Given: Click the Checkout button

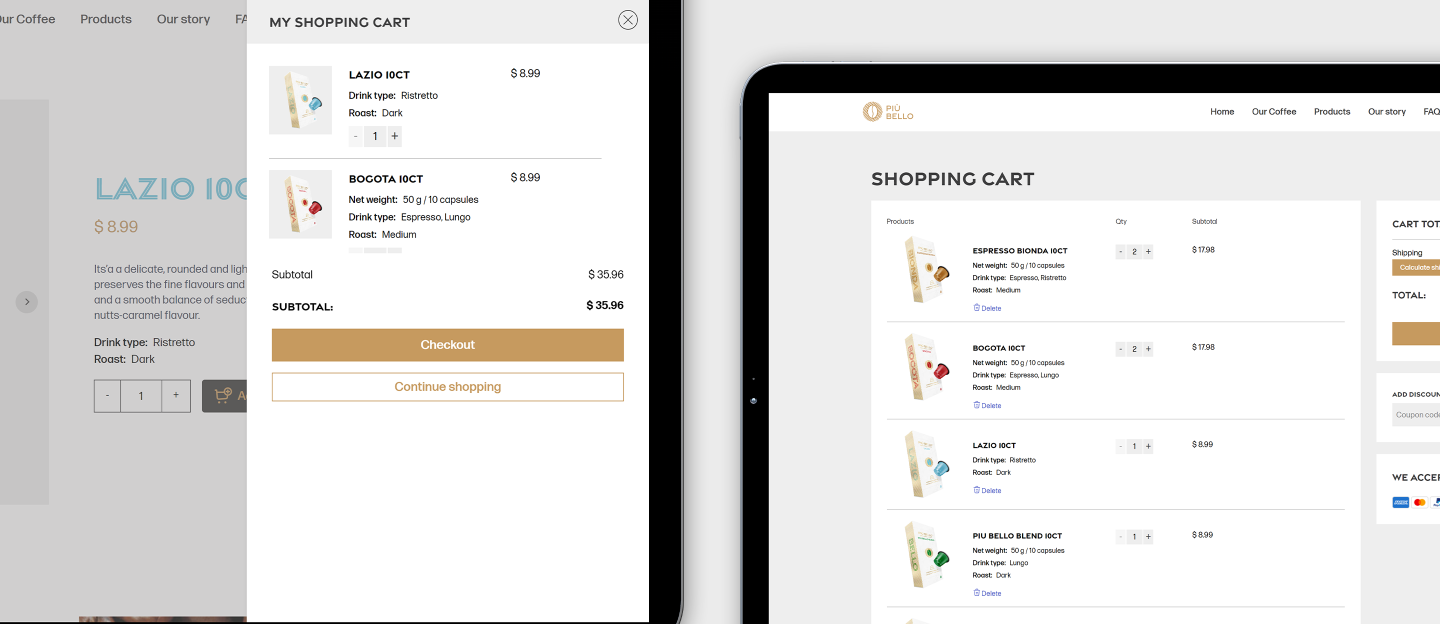Looking at the screenshot, I should 448,345.
